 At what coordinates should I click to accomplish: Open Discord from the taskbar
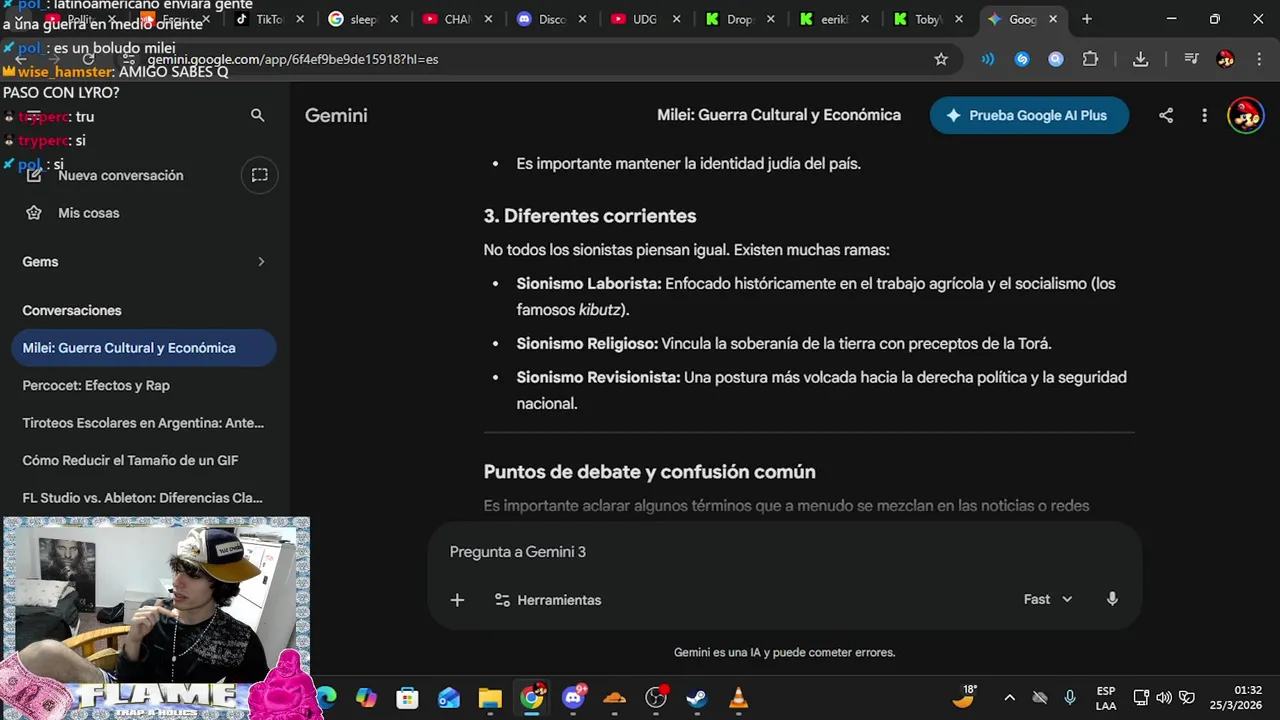574,698
